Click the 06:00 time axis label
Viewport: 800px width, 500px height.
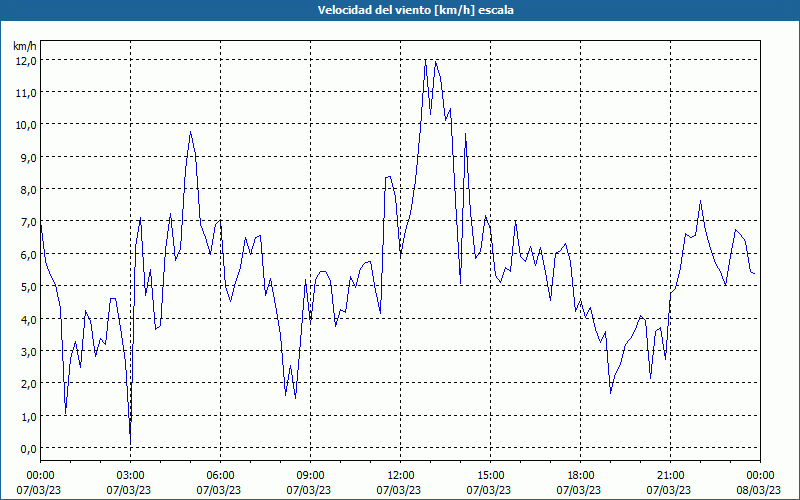click(x=220, y=476)
